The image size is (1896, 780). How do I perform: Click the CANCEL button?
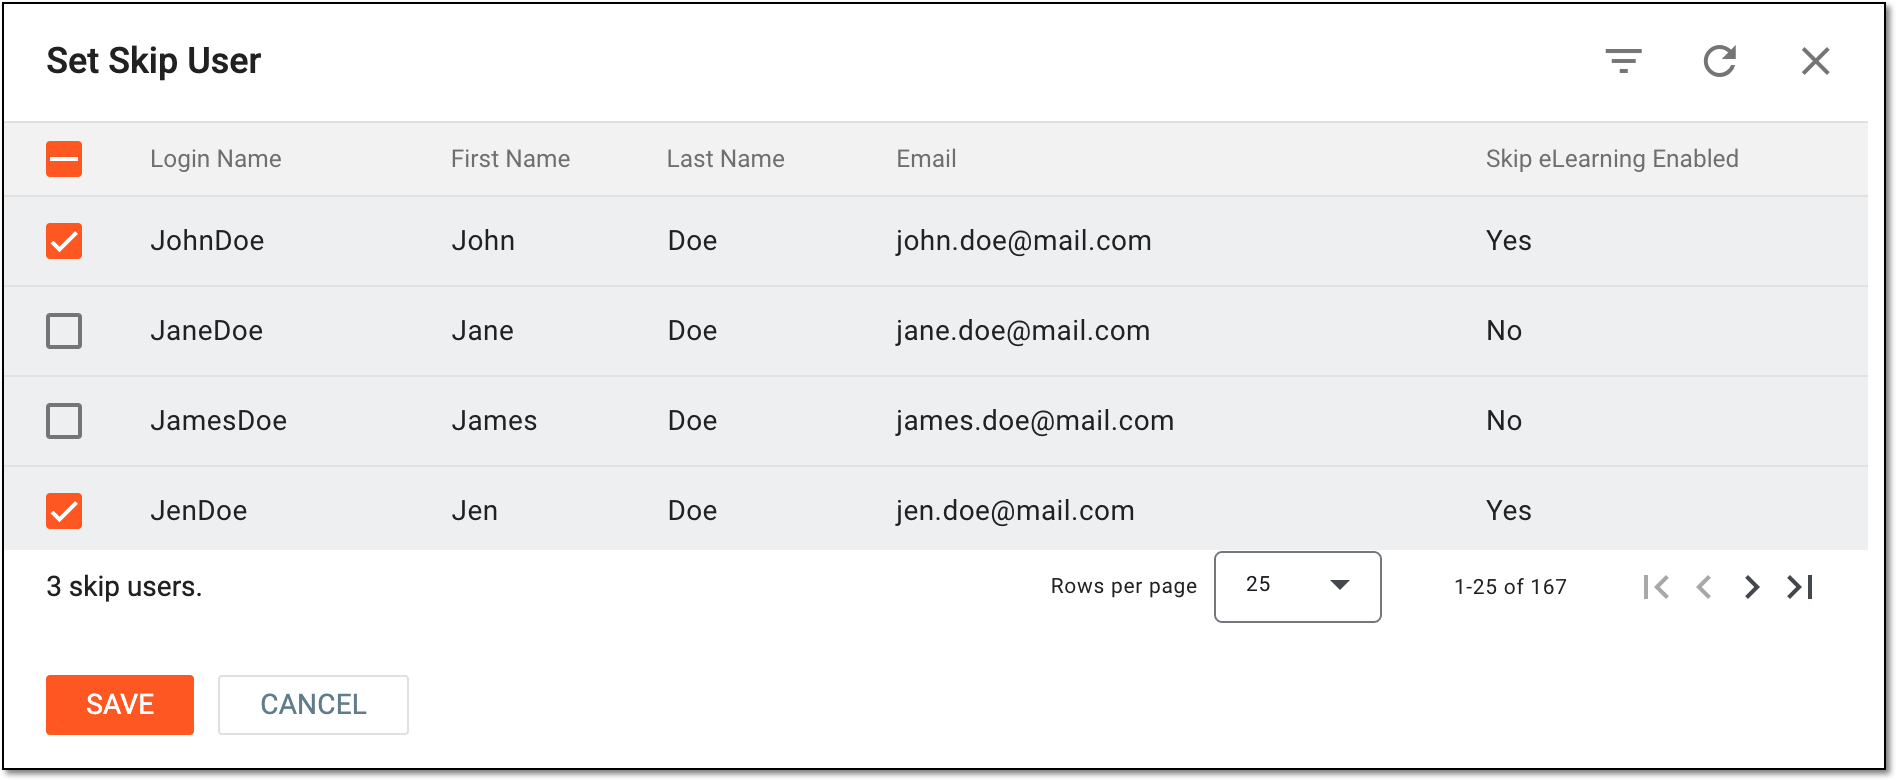[313, 705]
